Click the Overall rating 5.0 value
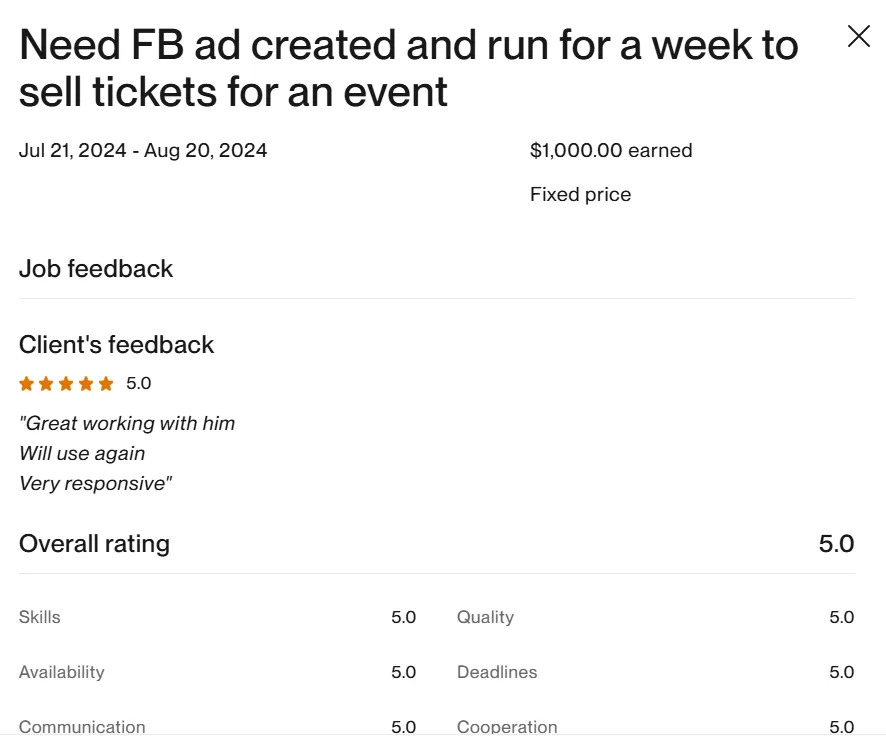 [x=836, y=544]
